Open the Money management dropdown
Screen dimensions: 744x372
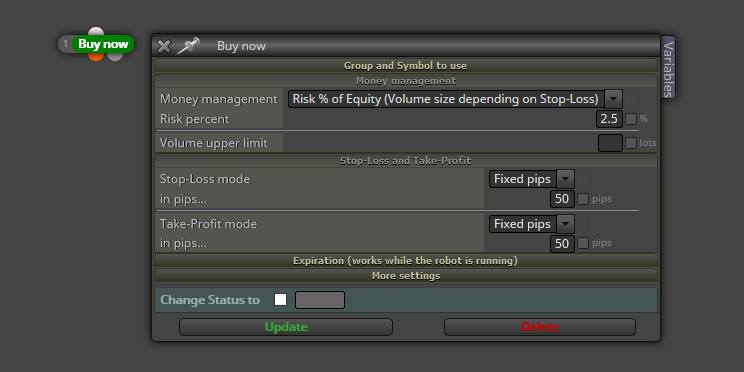tap(455, 99)
